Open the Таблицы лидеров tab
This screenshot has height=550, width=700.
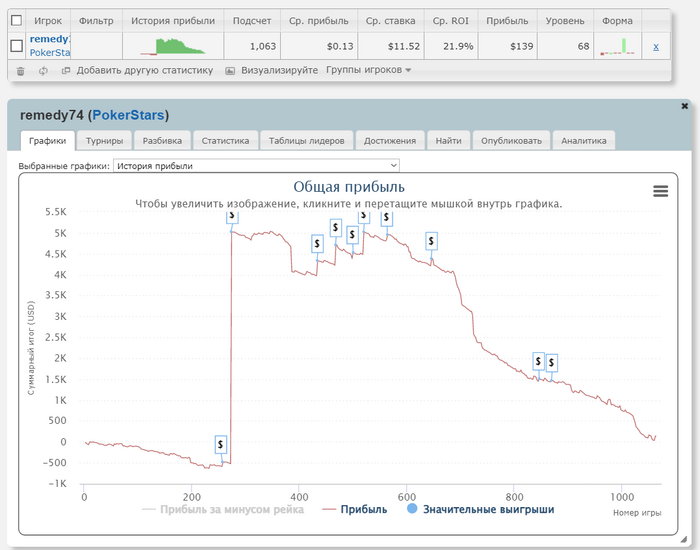(x=307, y=141)
